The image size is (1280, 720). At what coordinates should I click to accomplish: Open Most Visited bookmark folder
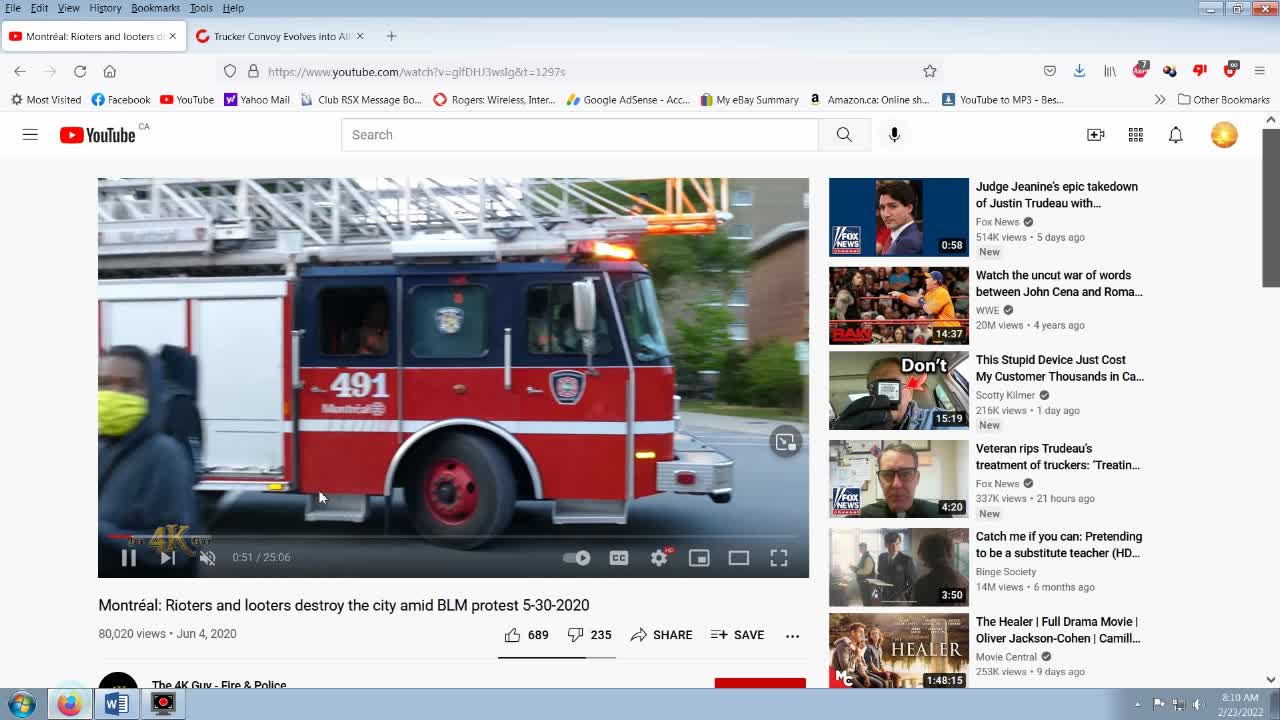(46, 100)
